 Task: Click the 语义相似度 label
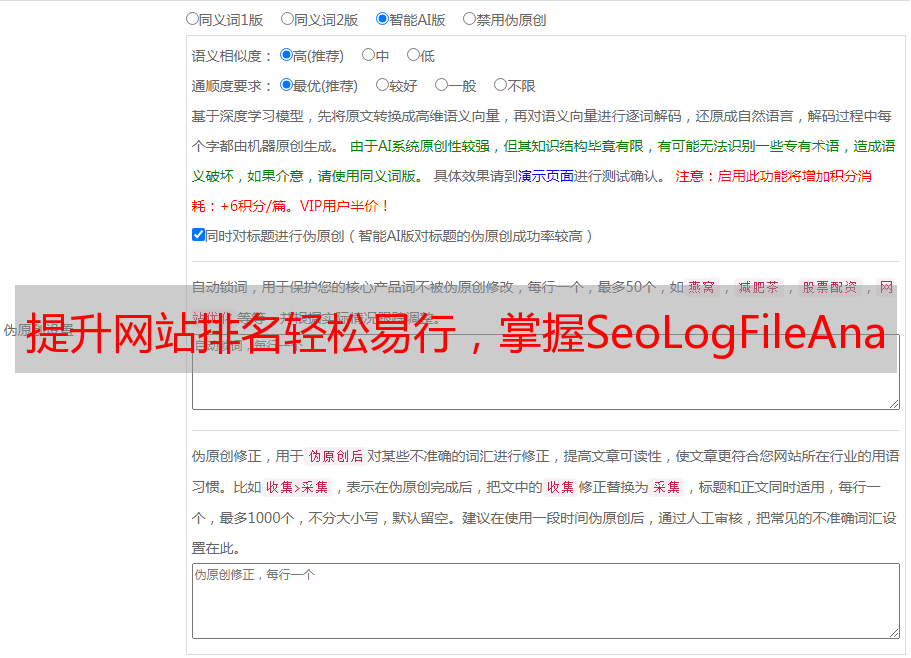coord(232,56)
